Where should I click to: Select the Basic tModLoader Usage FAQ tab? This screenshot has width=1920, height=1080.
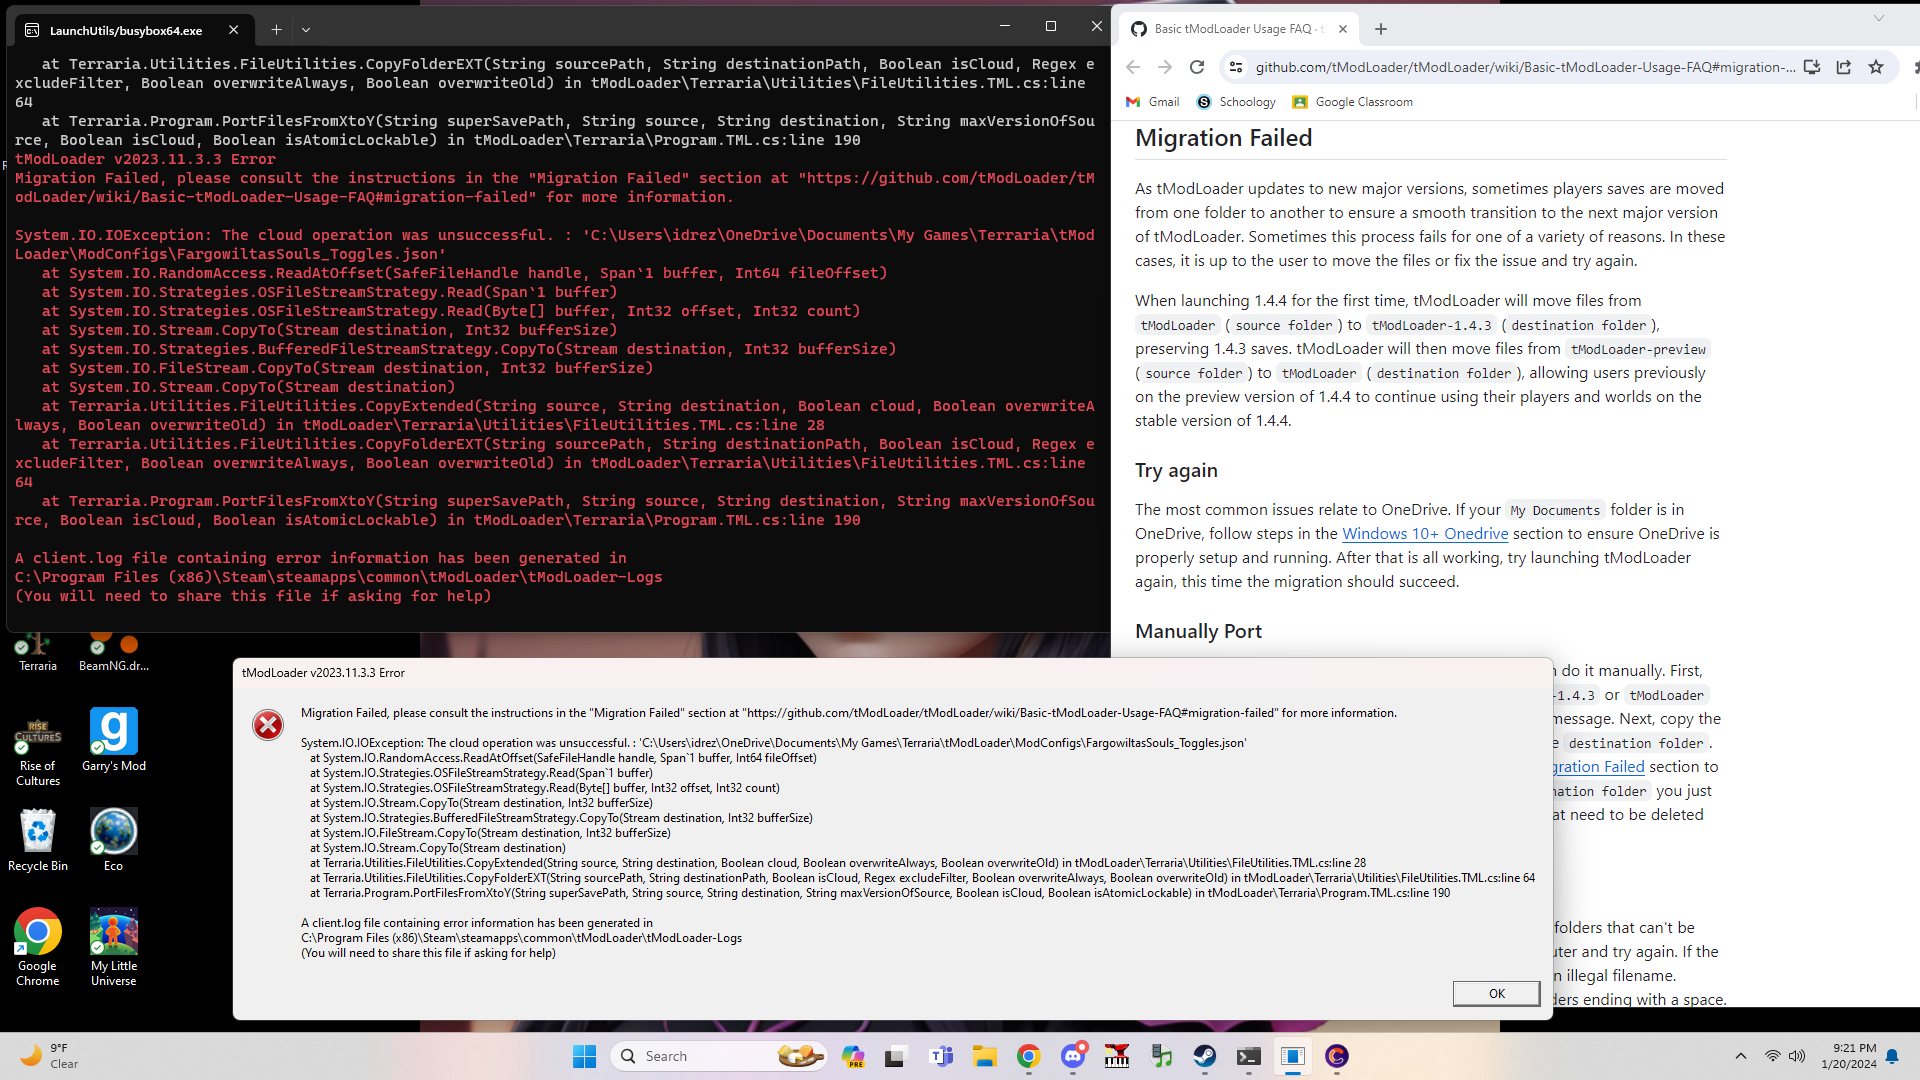(1235, 29)
